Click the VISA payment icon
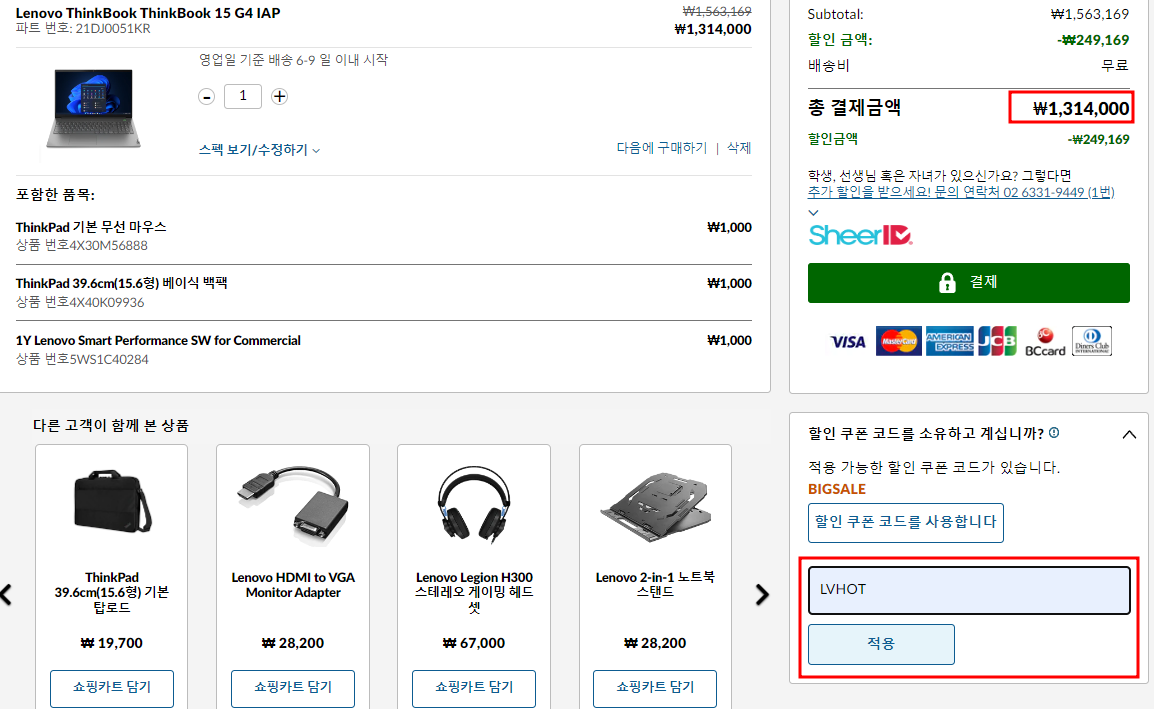The image size is (1154, 709). pyautogui.click(x=847, y=342)
